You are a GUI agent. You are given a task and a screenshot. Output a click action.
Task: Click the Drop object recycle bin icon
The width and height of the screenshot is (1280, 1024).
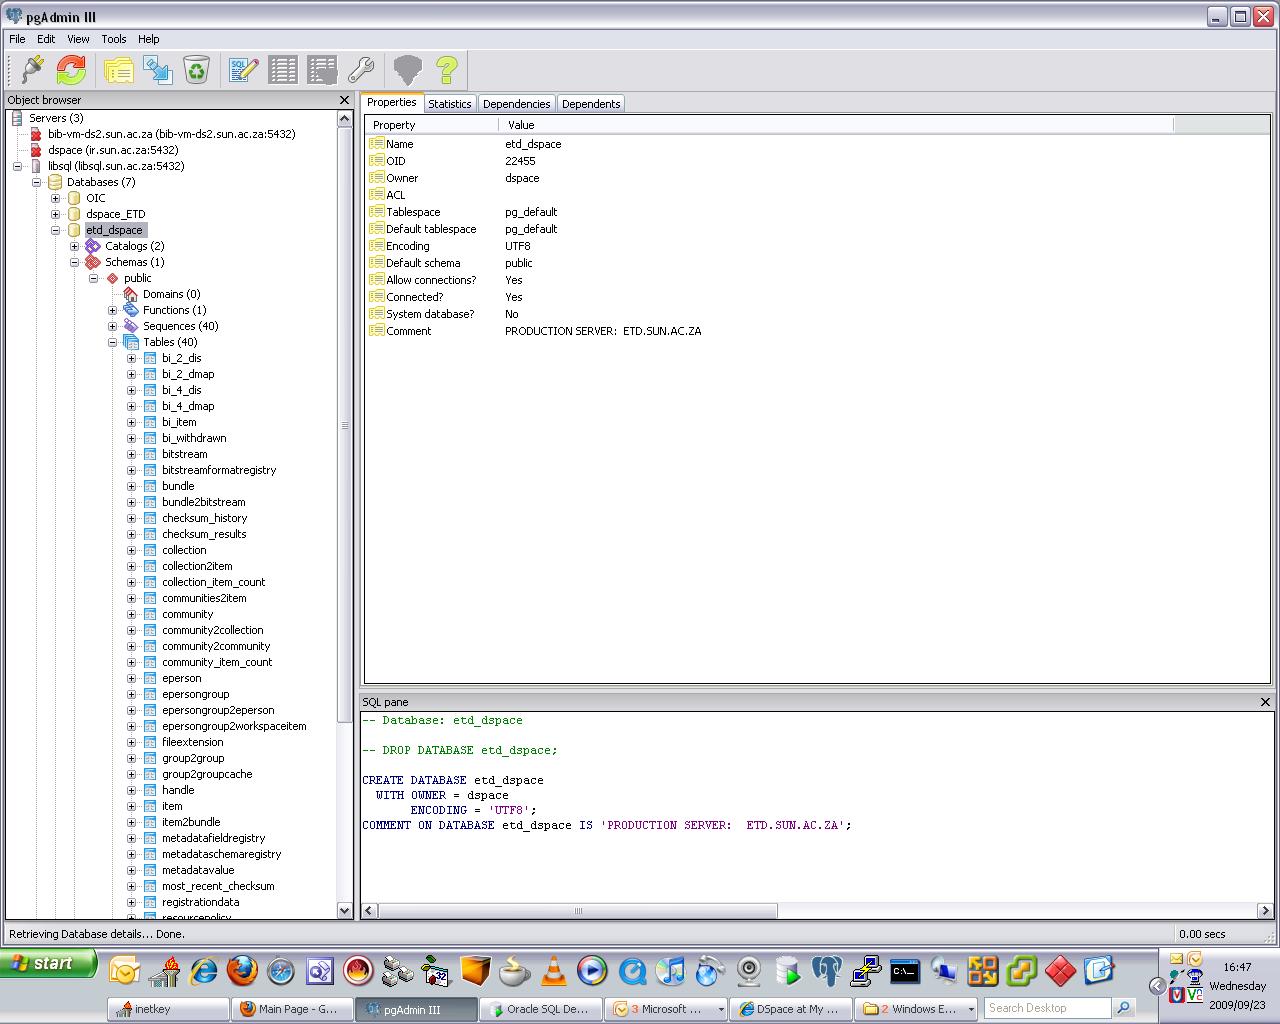click(197, 70)
